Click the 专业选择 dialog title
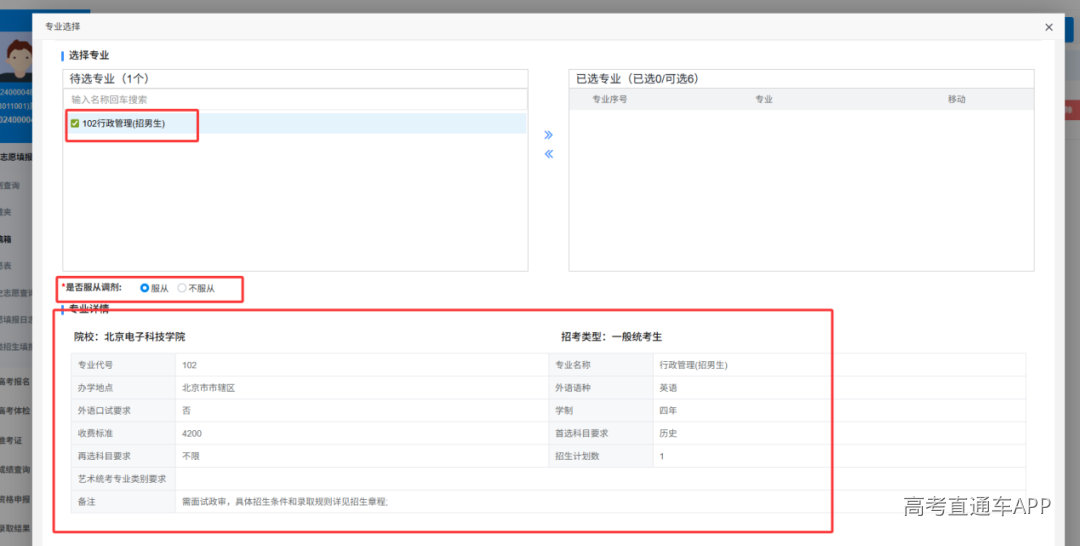Viewport: 1080px width, 546px height. (x=63, y=27)
